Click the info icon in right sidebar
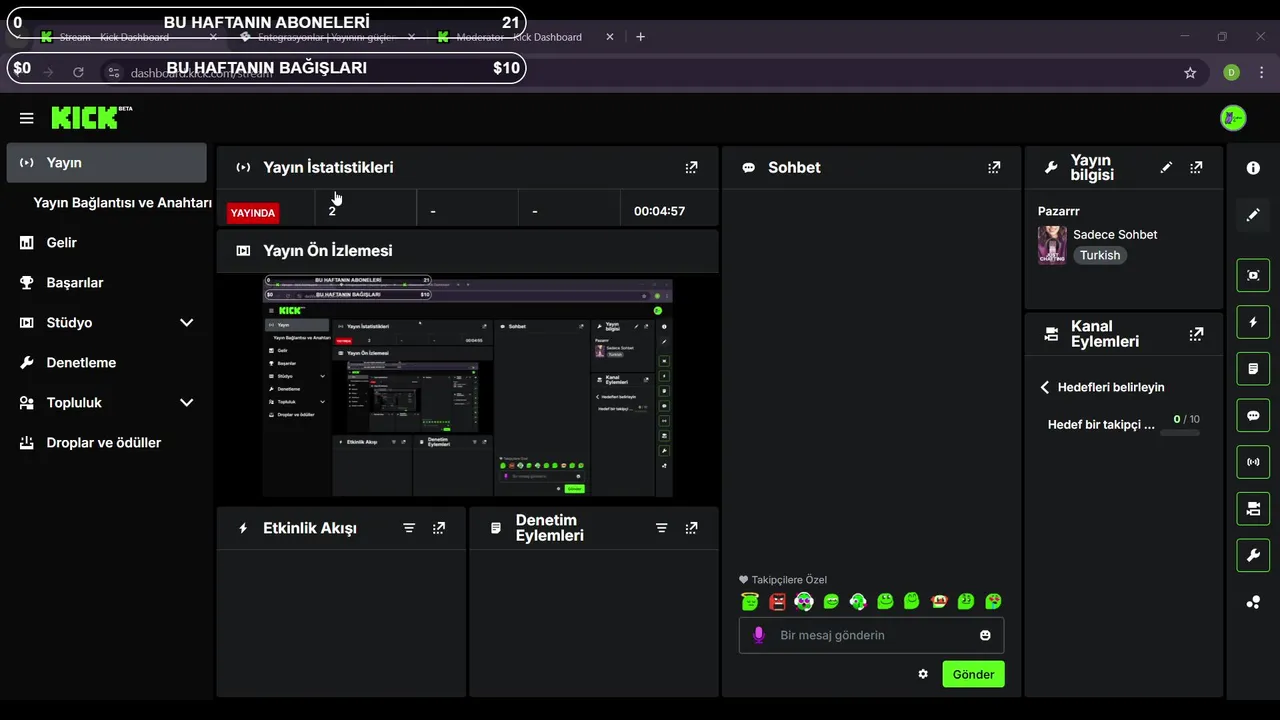The width and height of the screenshot is (1280, 720). click(x=1253, y=168)
